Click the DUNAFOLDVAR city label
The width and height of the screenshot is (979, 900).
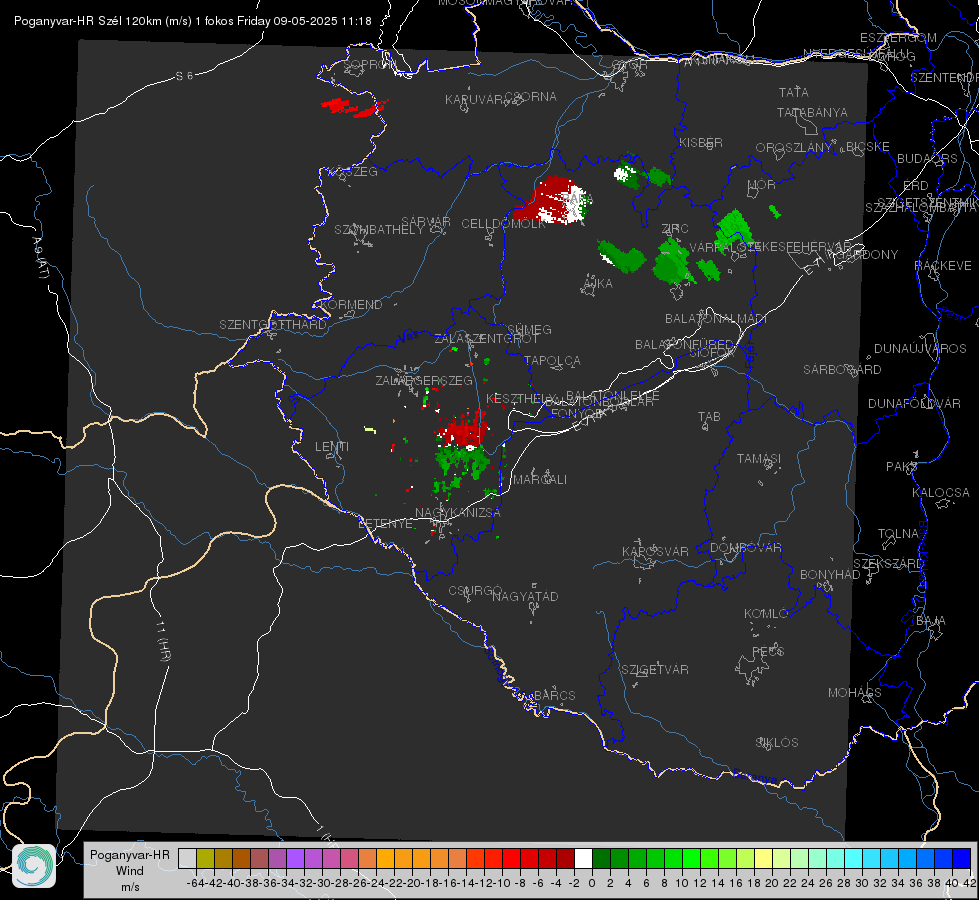coord(914,403)
